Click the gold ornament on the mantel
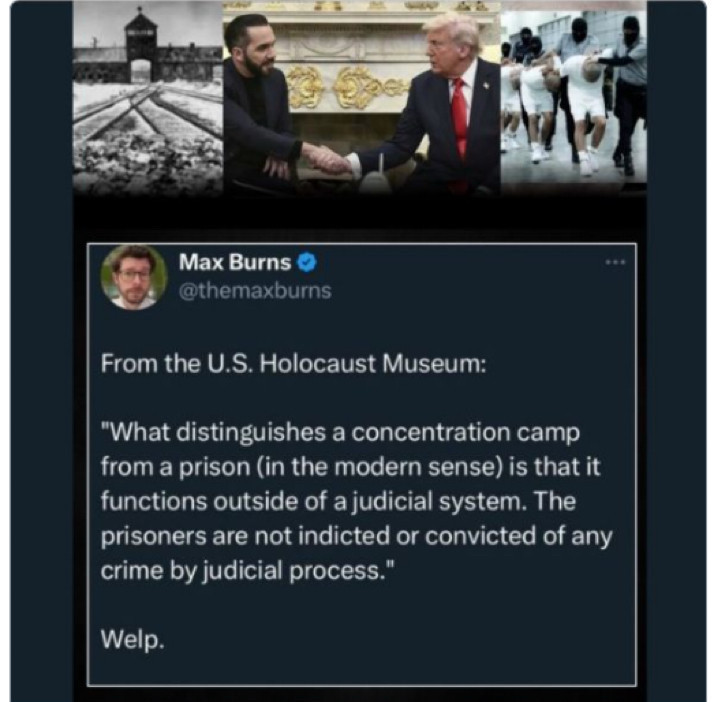714x702 pixels. [x=350, y=86]
